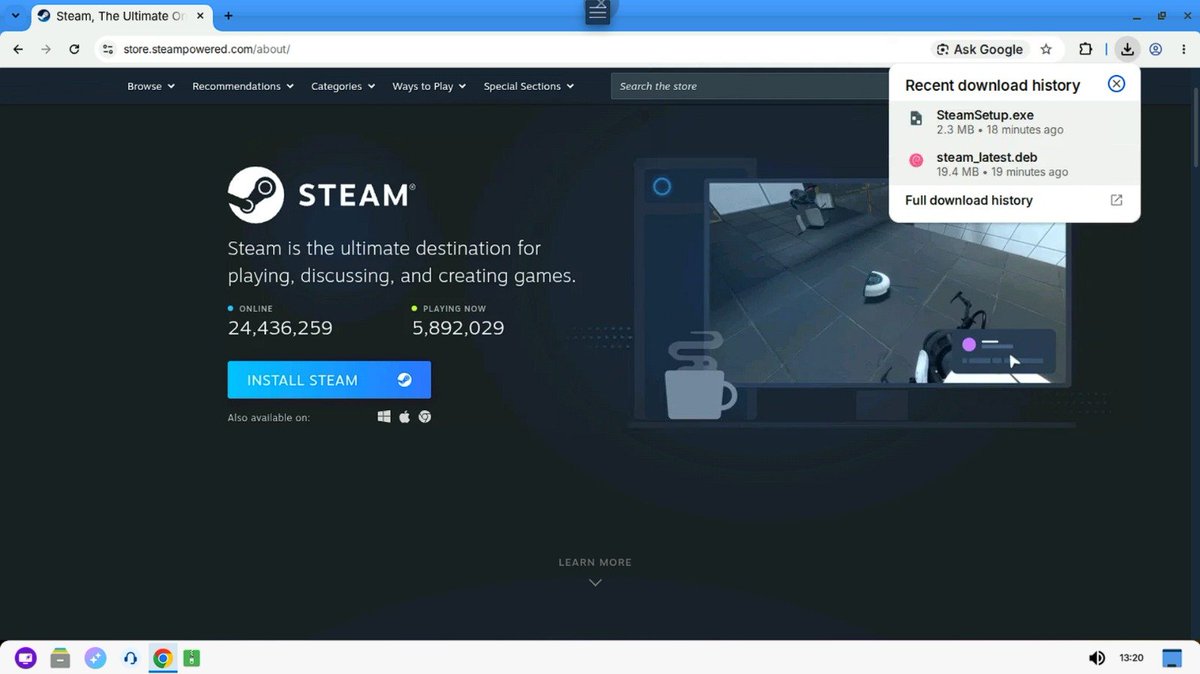Open the Categories dropdown

click(x=343, y=86)
